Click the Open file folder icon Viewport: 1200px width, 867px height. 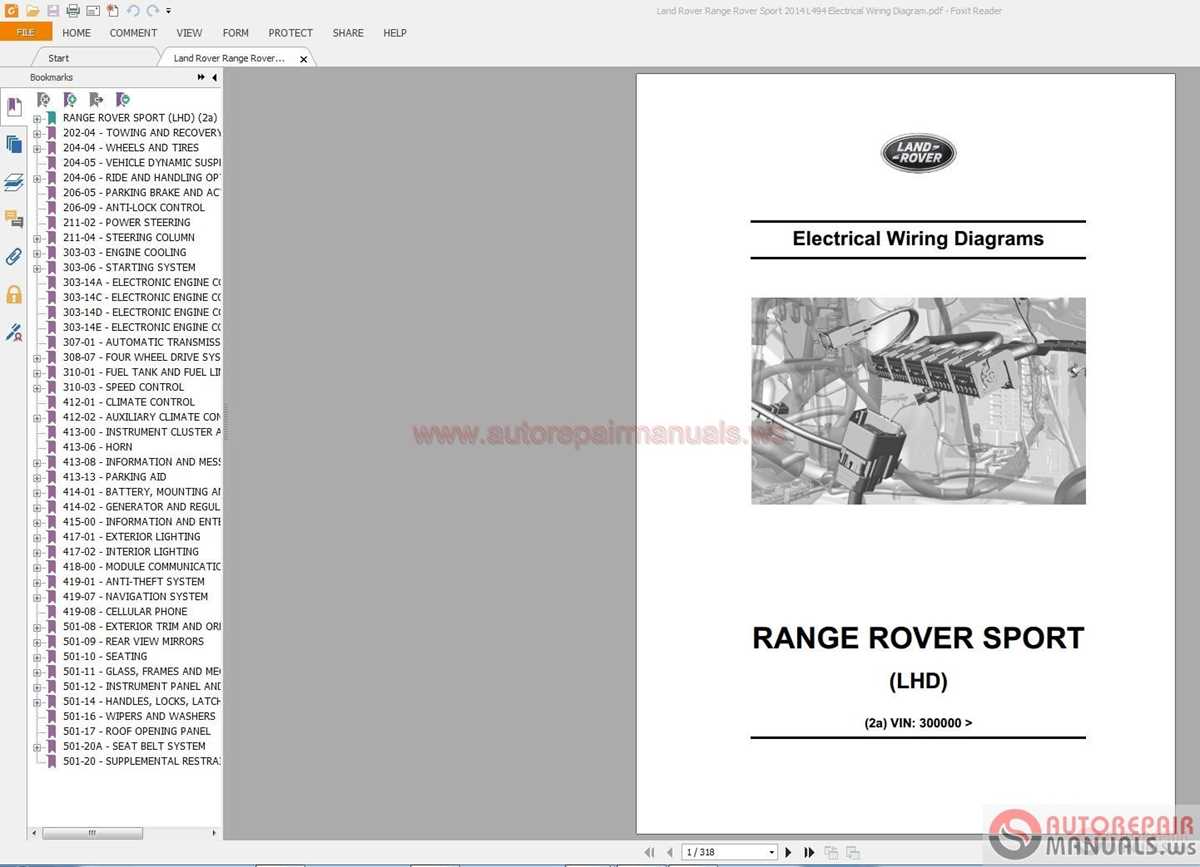[x=32, y=11]
